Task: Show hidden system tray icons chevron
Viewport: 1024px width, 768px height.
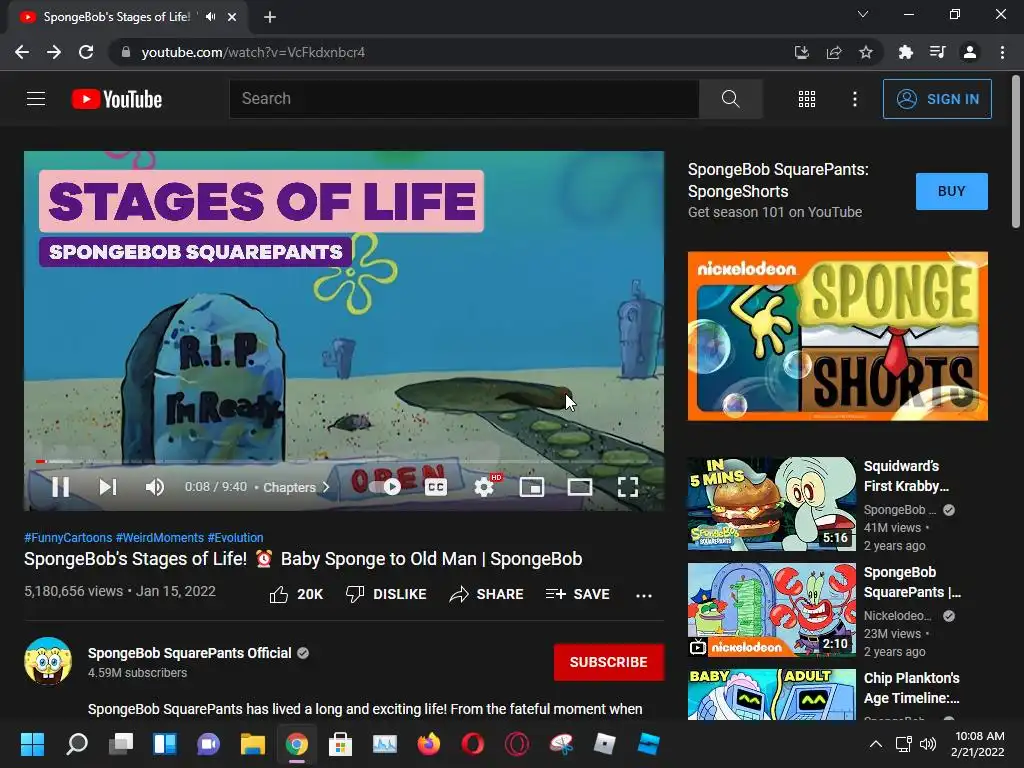Action: (876, 744)
